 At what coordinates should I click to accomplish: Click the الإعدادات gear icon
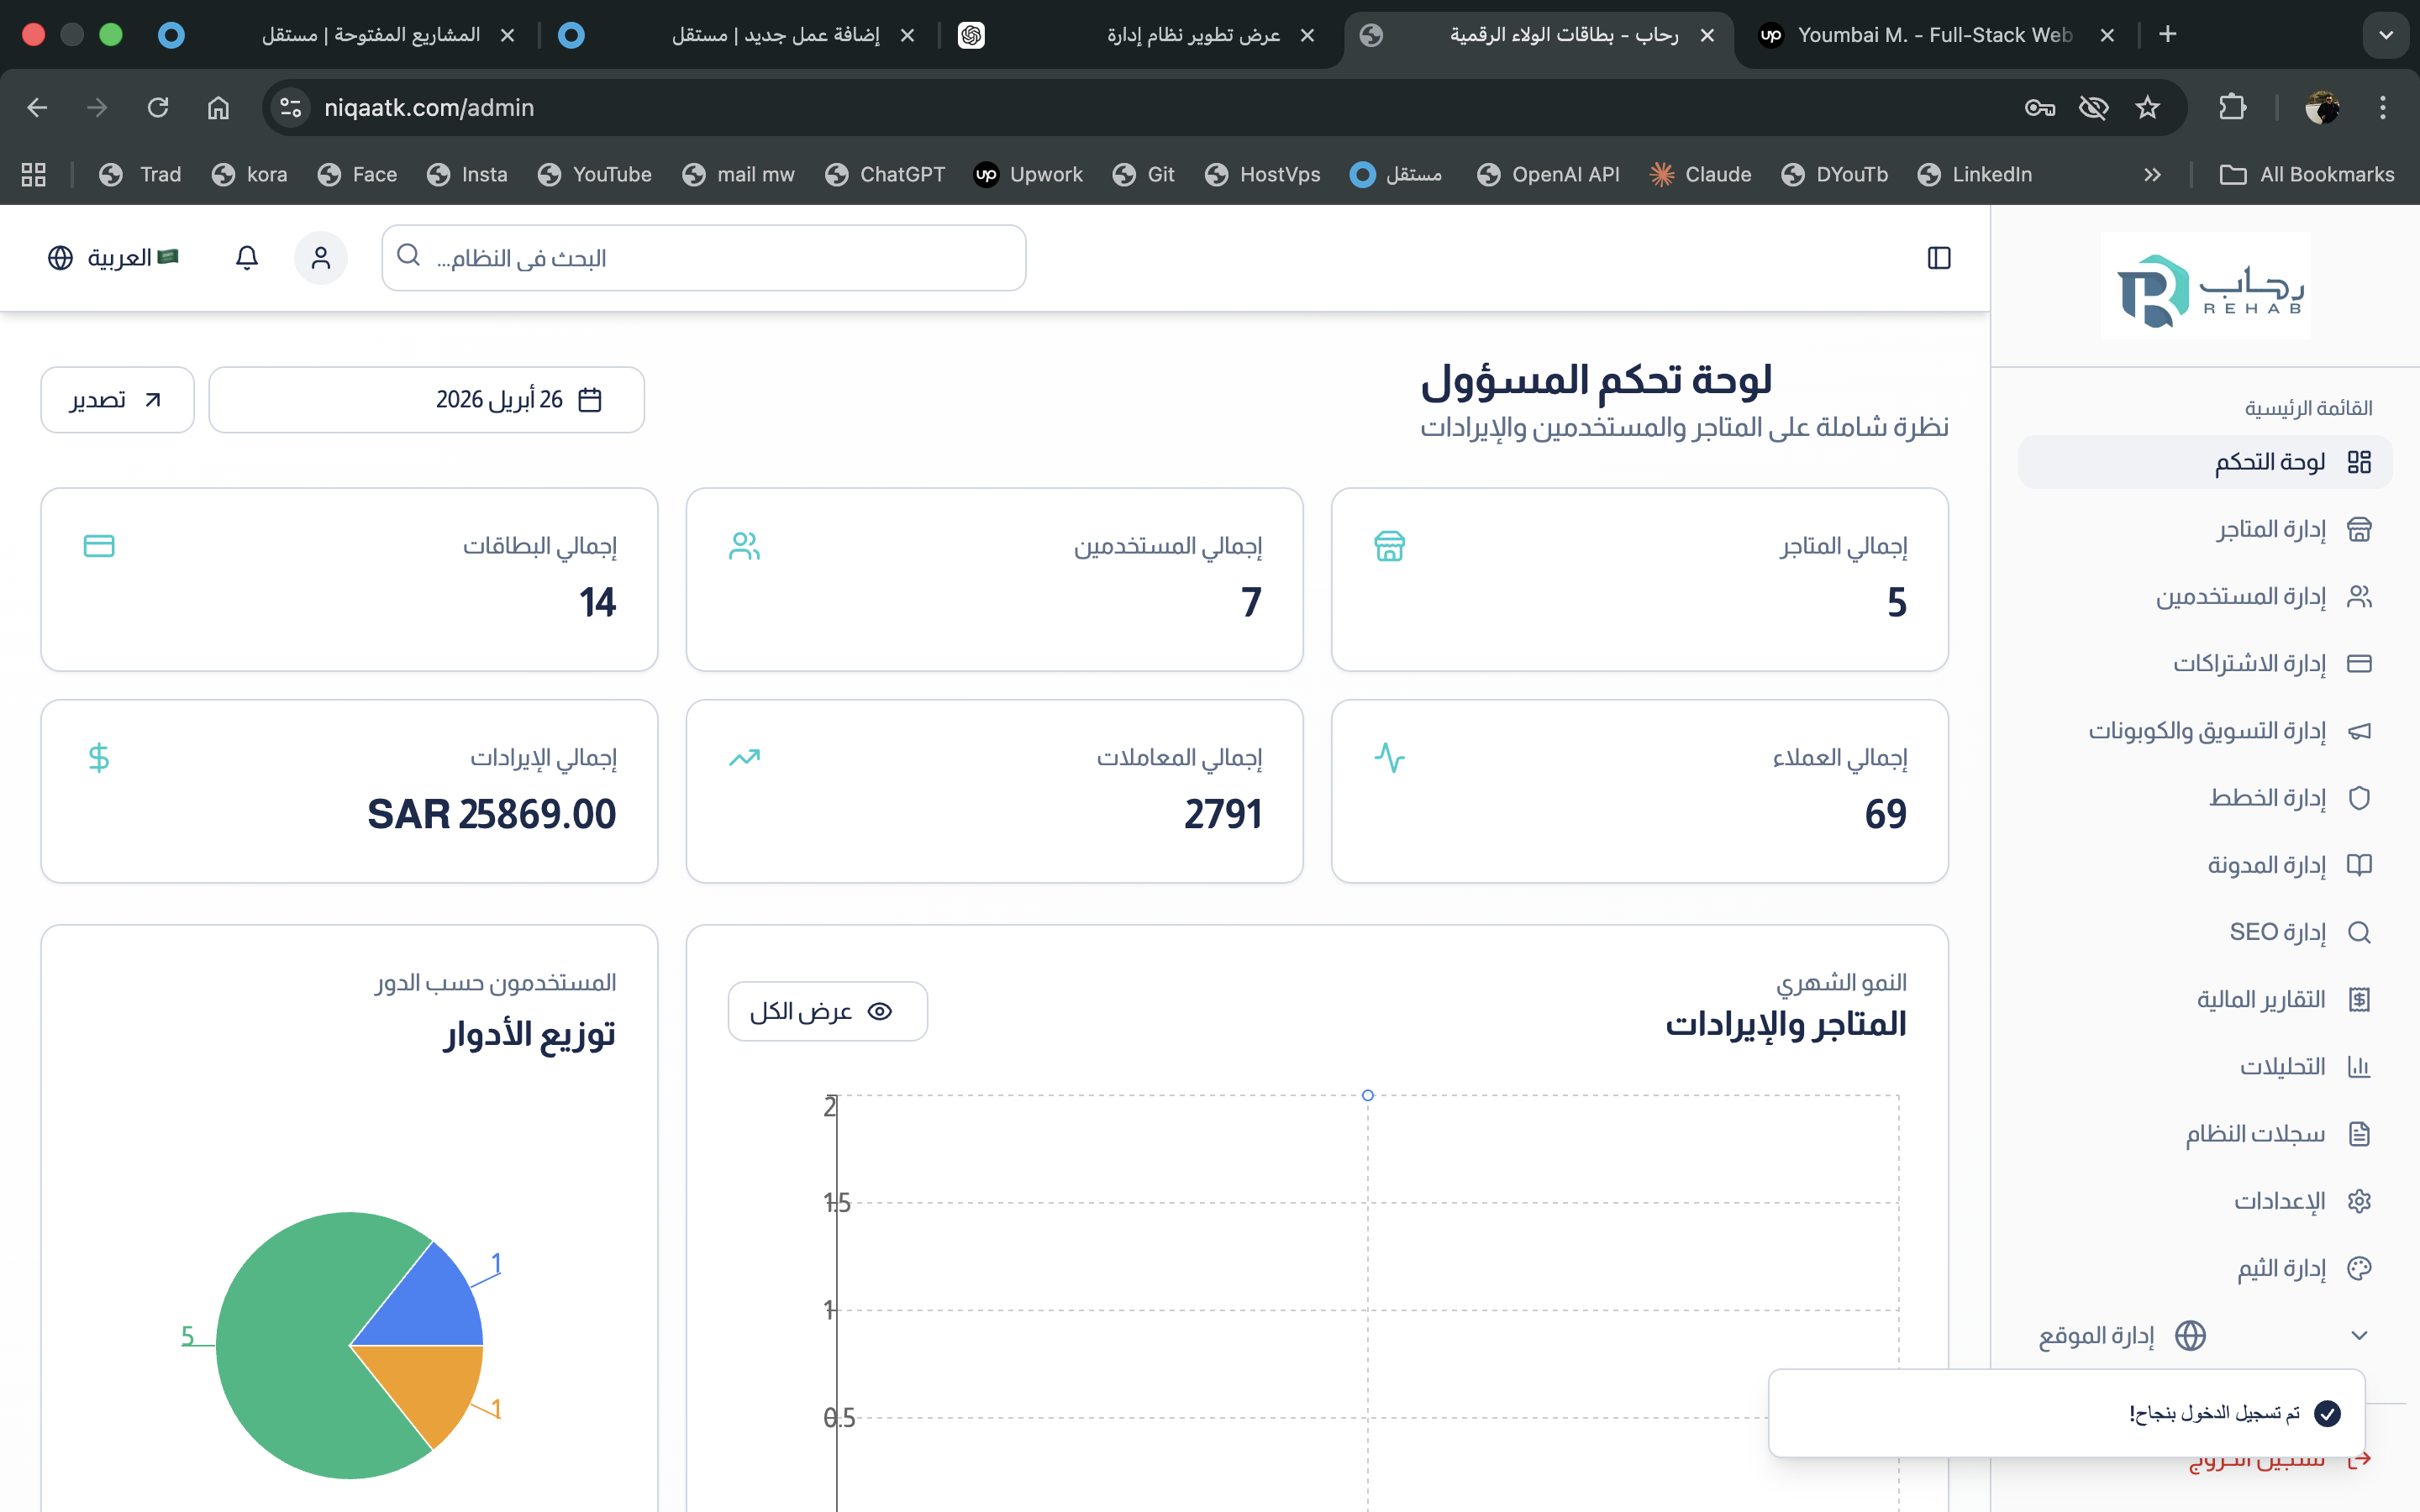pos(2359,1201)
